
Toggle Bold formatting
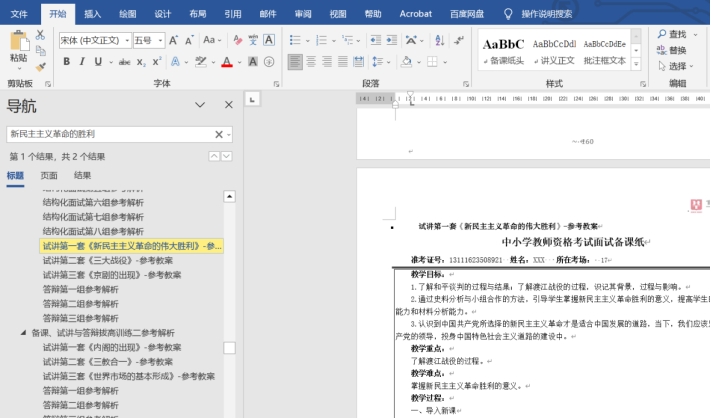pyautogui.click(x=67, y=62)
